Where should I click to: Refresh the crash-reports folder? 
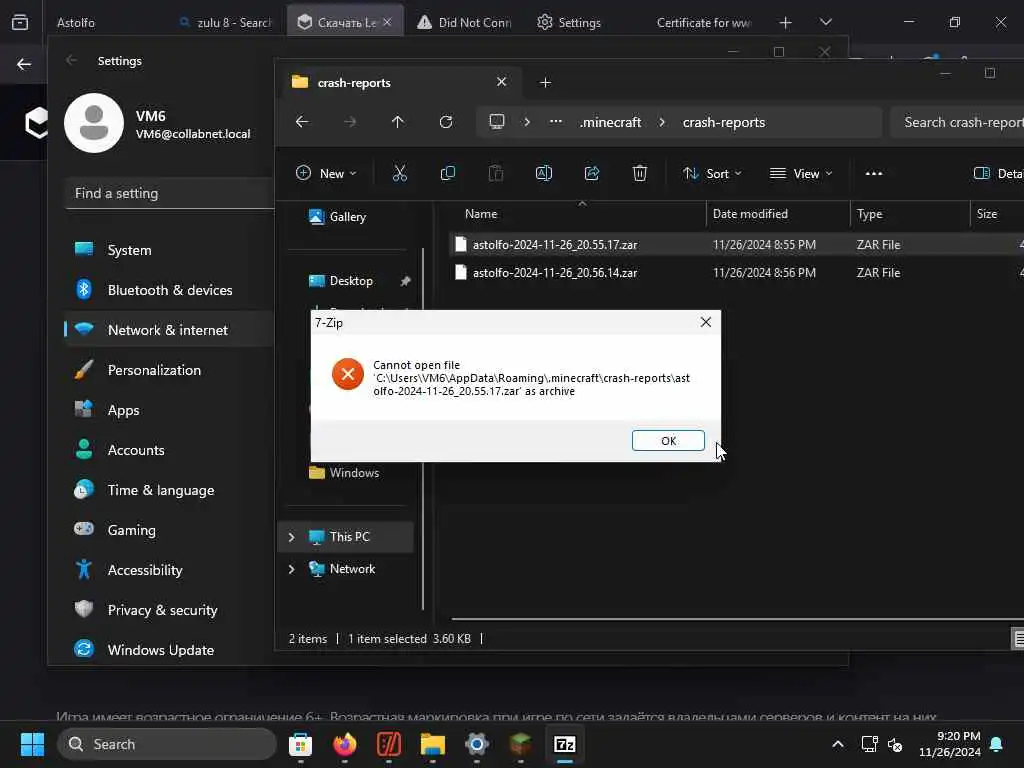pos(446,122)
